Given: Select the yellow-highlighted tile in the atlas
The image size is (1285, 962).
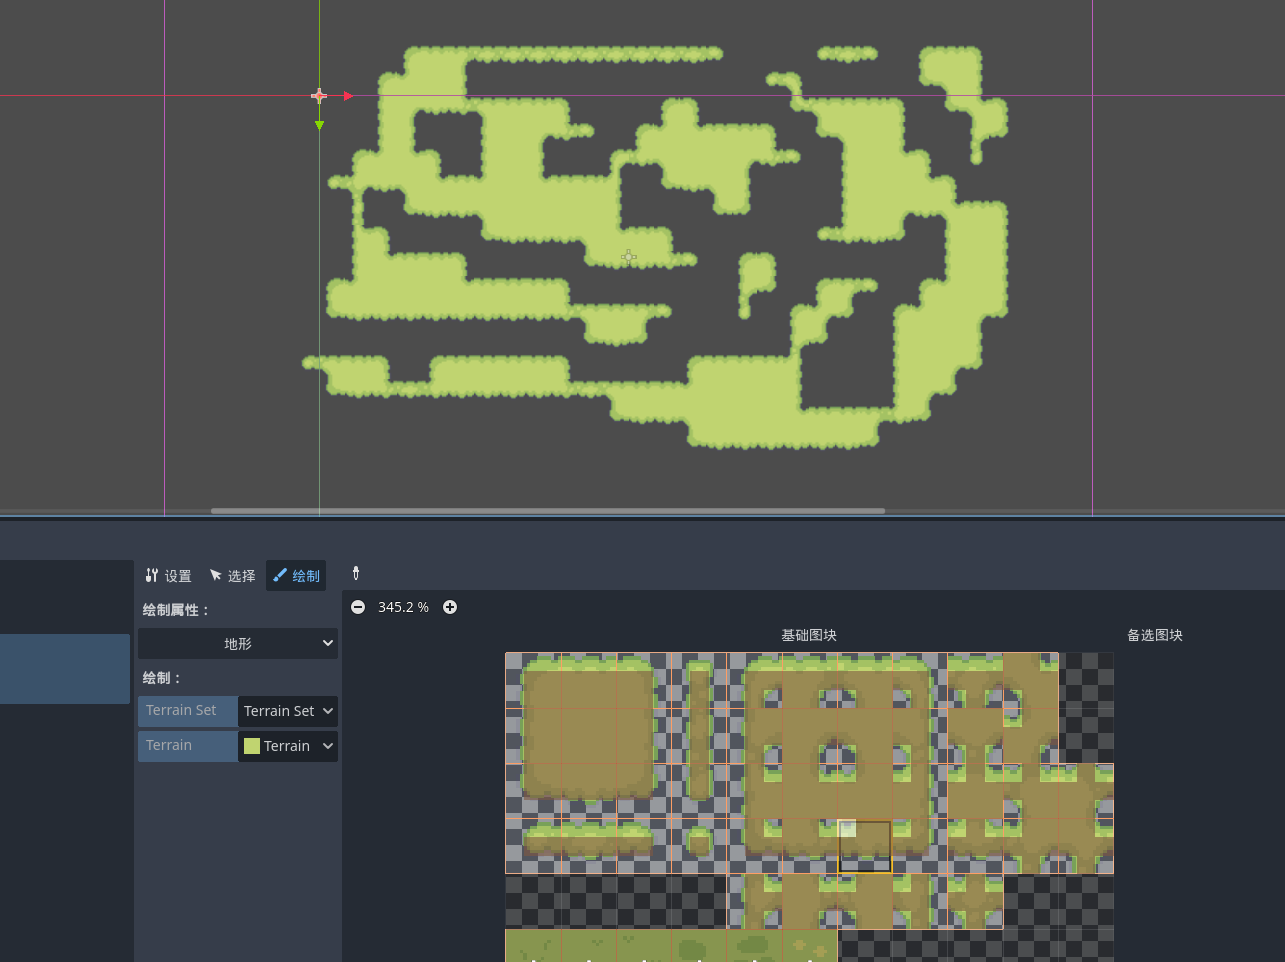Looking at the screenshot, I should click(865, 846).
